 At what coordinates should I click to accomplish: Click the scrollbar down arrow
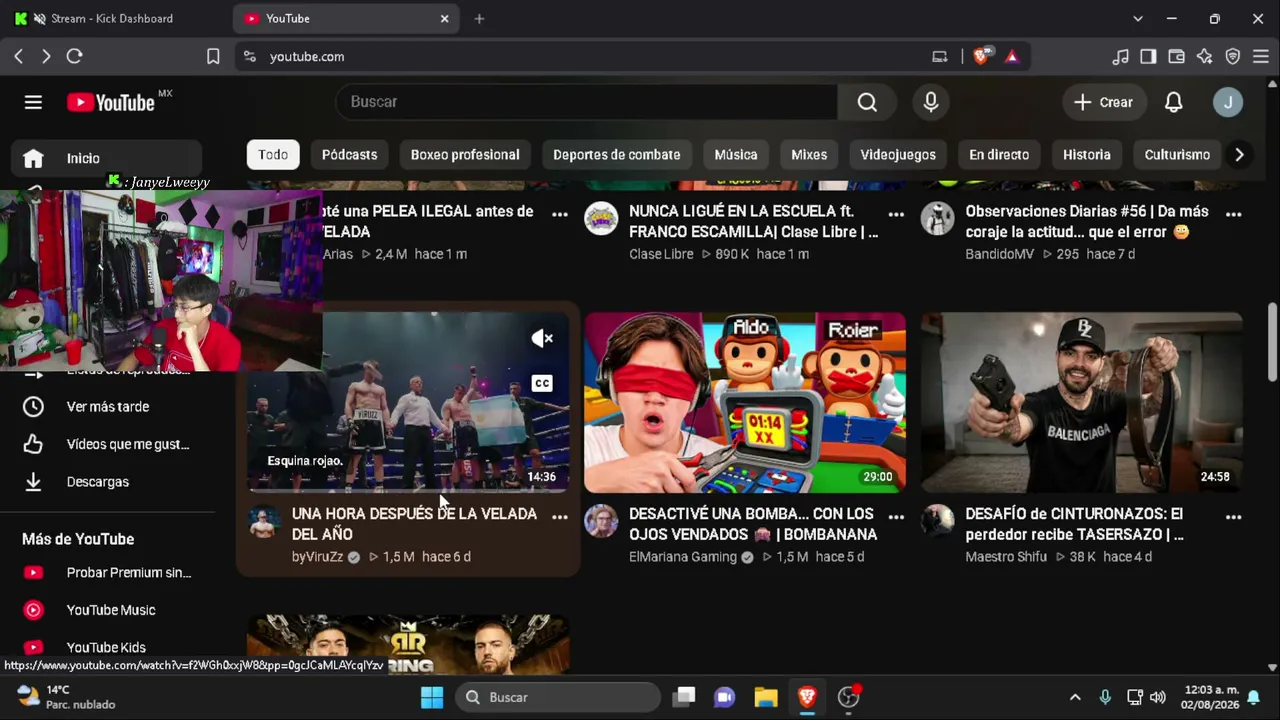point(1272,667)
